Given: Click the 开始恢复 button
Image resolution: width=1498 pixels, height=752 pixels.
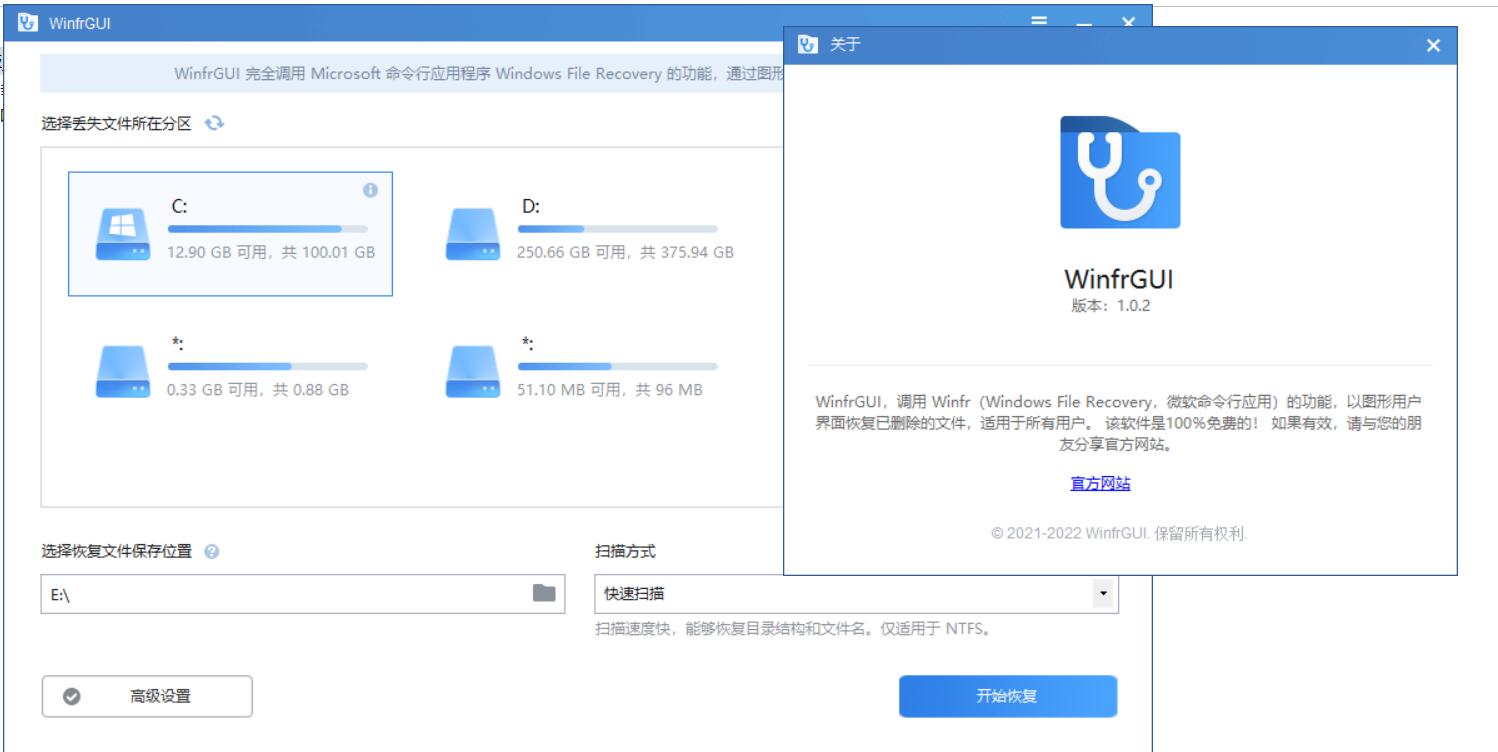Looking at the screenshot, I should point(1007,696).
